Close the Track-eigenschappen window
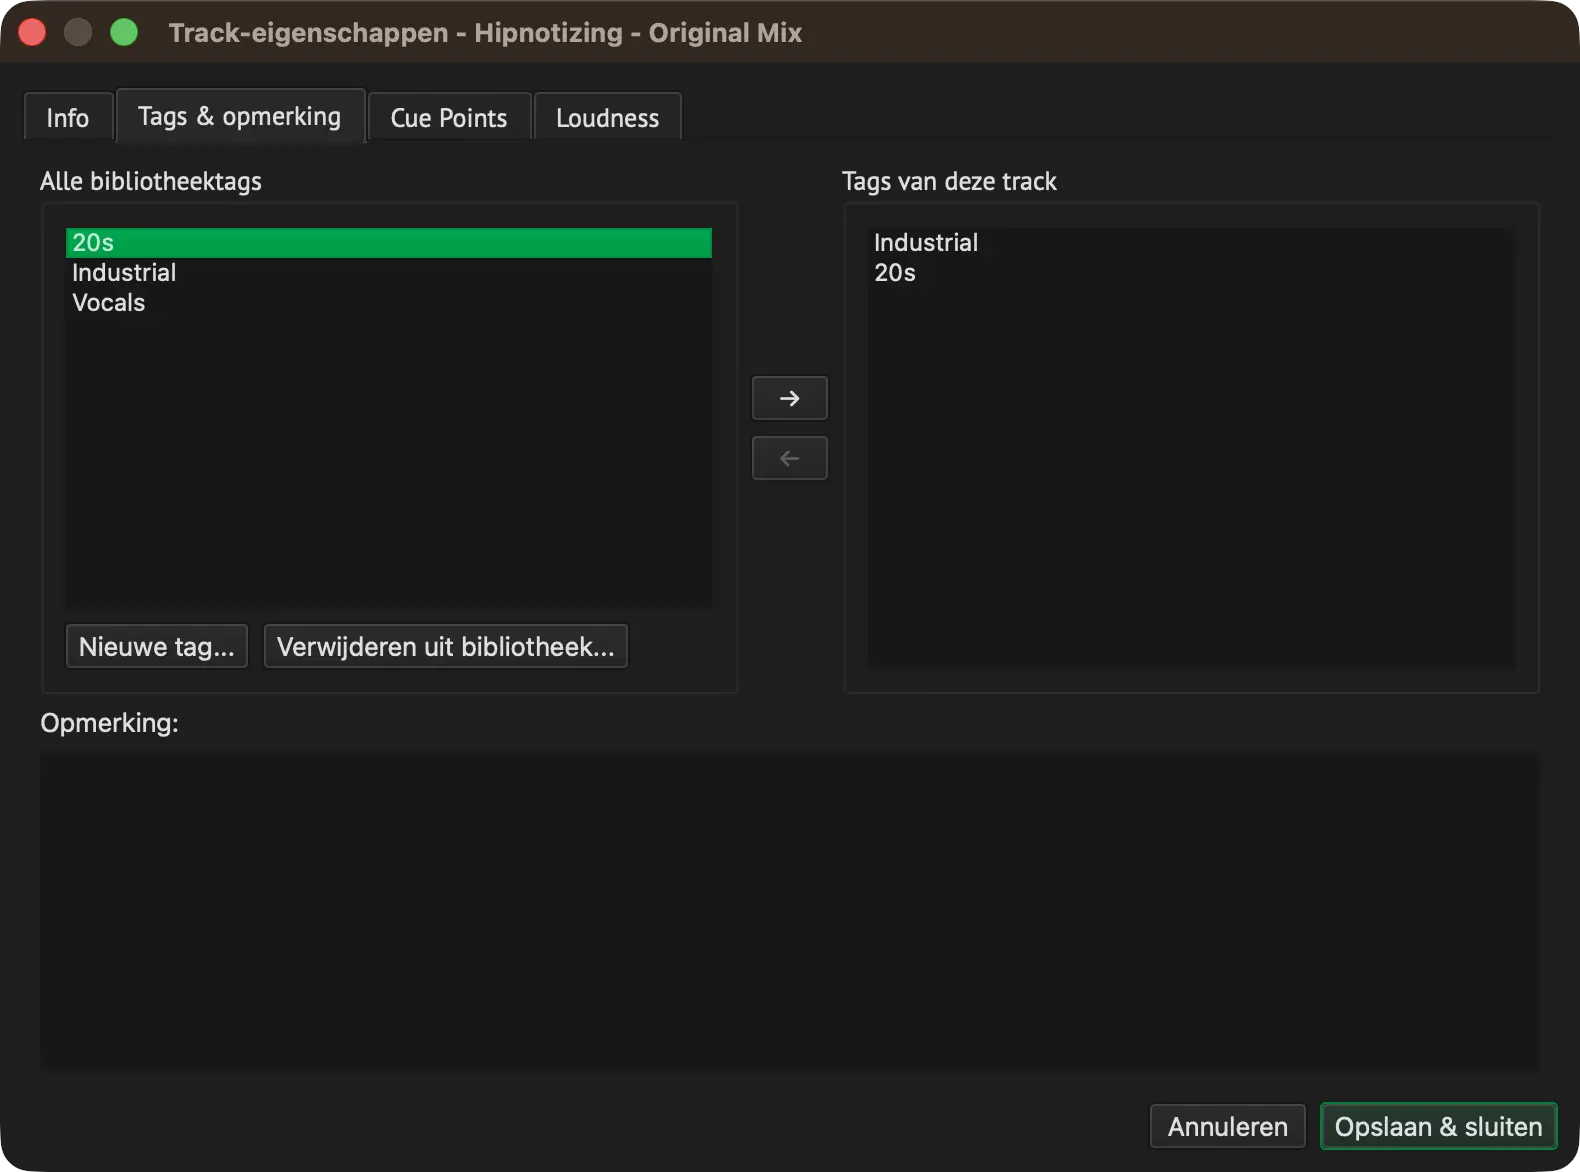The height and width of the screenshot is (1172, 1580). [32, 32]
